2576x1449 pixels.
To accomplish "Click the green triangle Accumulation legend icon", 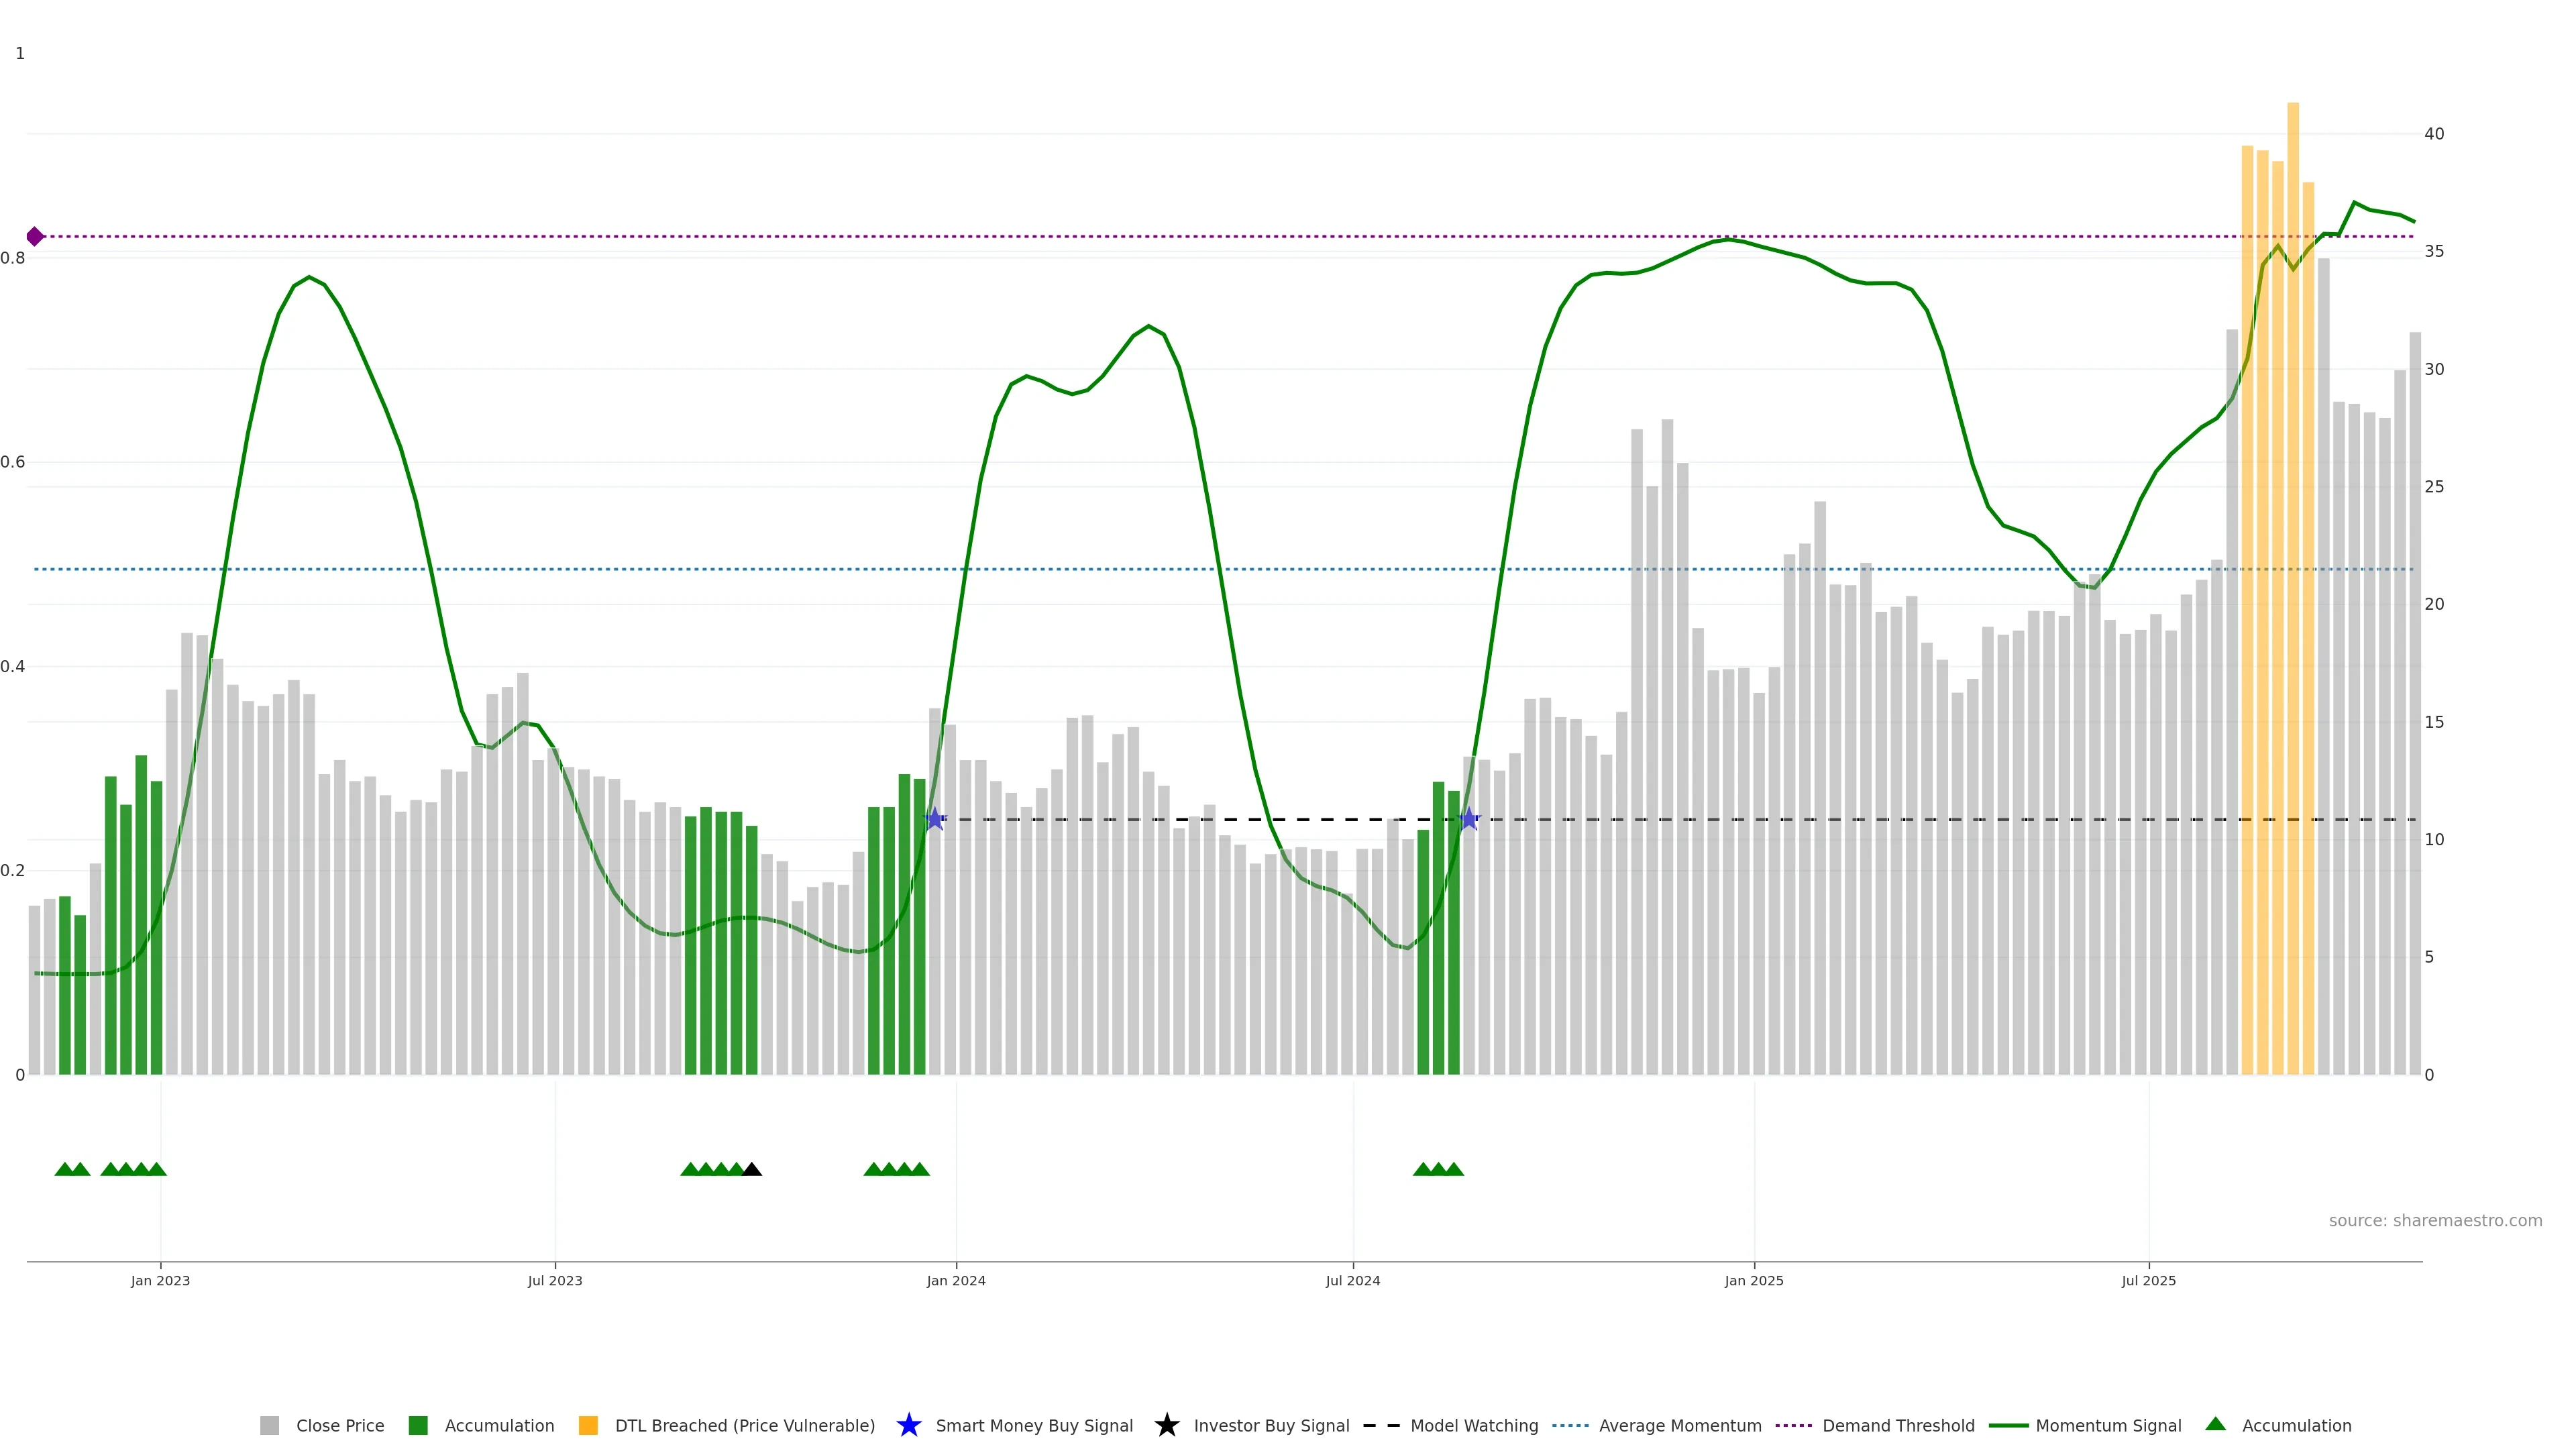I will click(2215, 1424).
